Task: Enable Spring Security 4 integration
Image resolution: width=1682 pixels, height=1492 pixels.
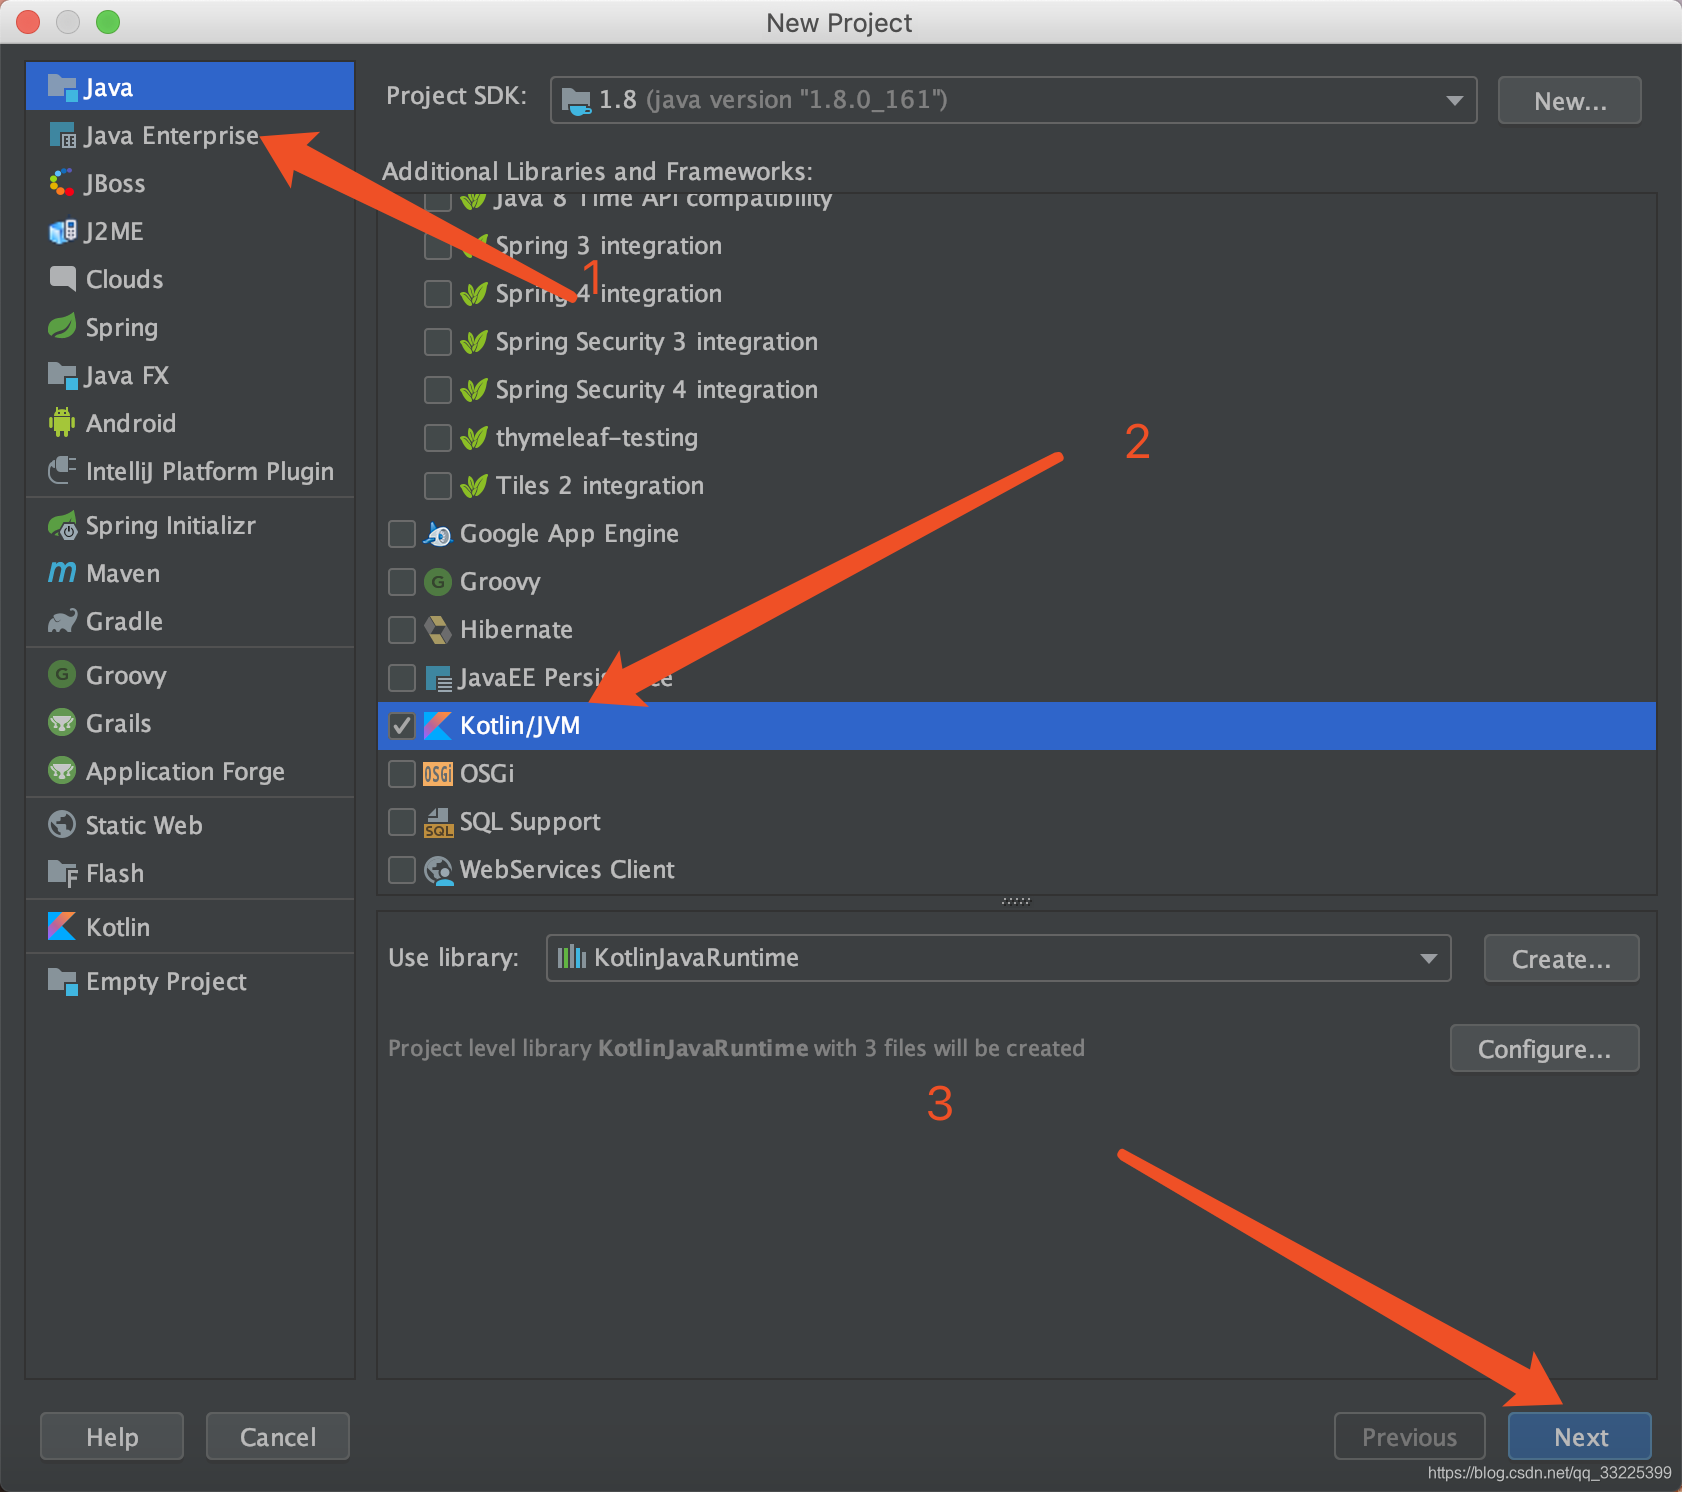Action: (437, 390)
